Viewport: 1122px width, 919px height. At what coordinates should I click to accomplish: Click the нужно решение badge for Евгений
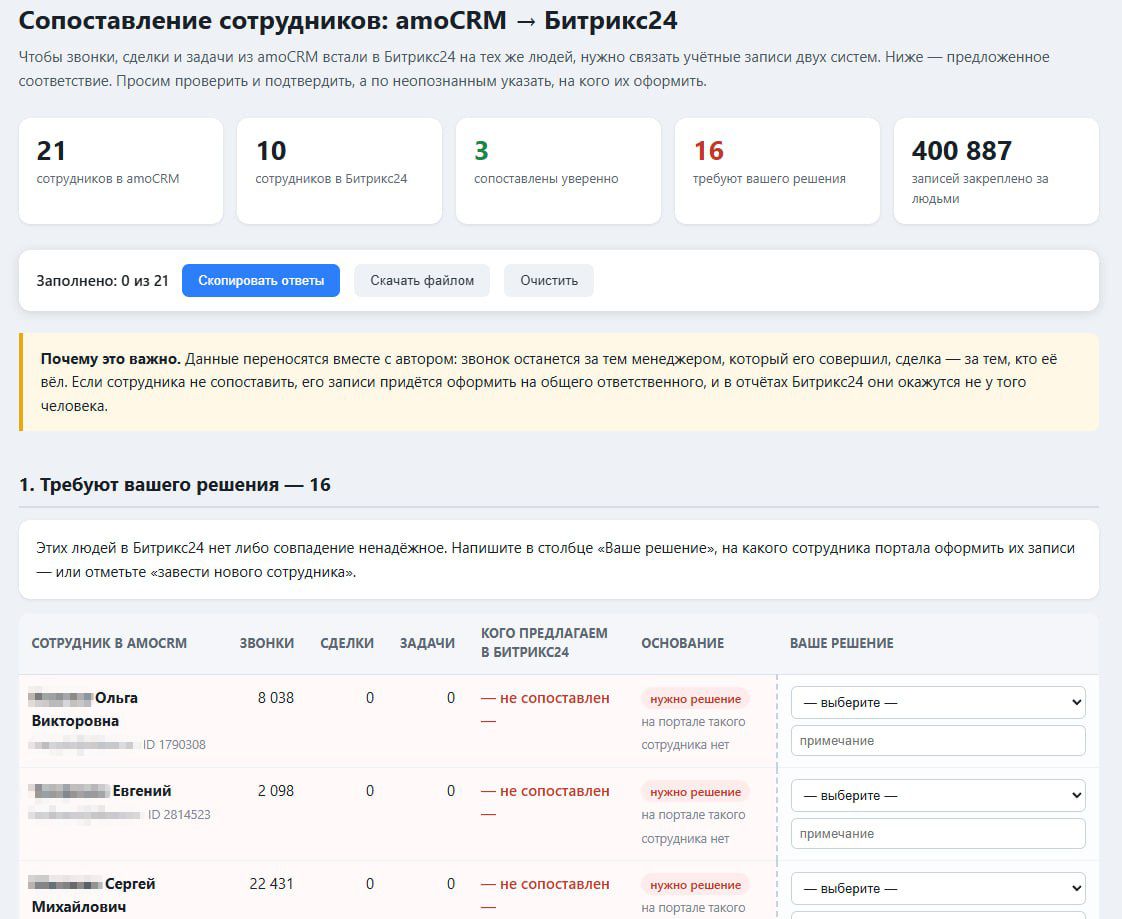(x=696, y=792)
